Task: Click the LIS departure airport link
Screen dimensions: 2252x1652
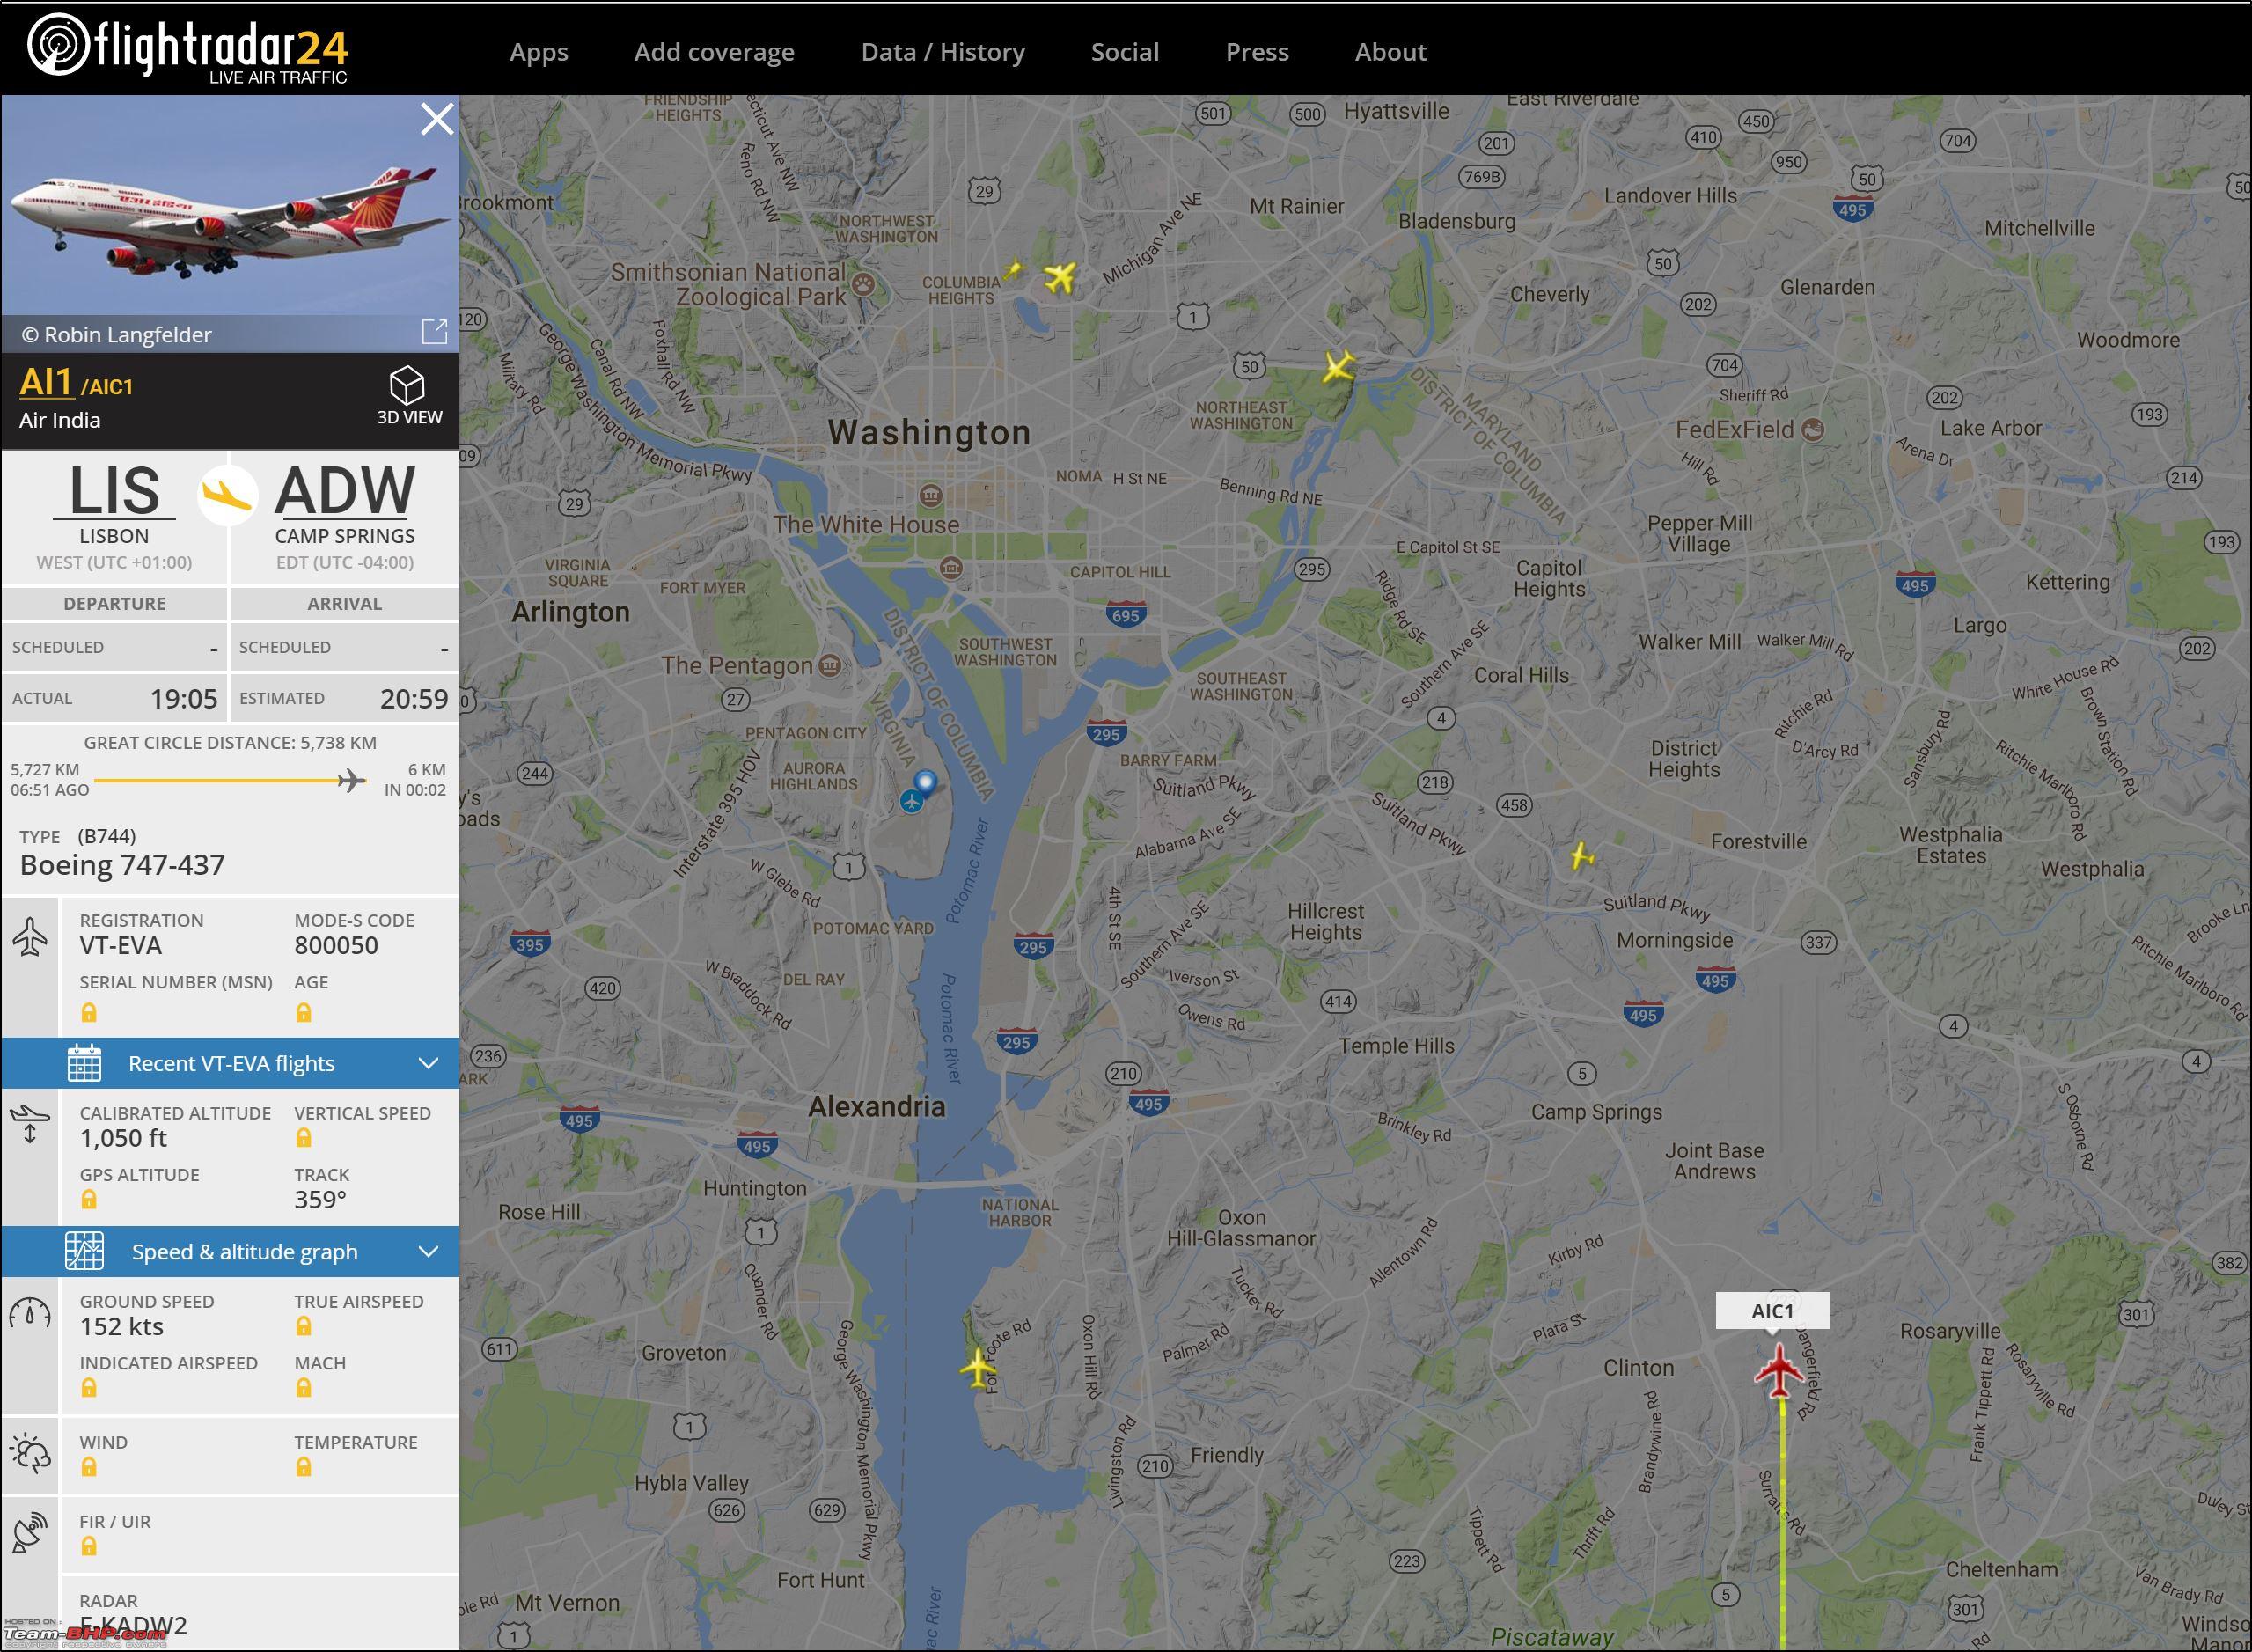Action: [114, 491]
